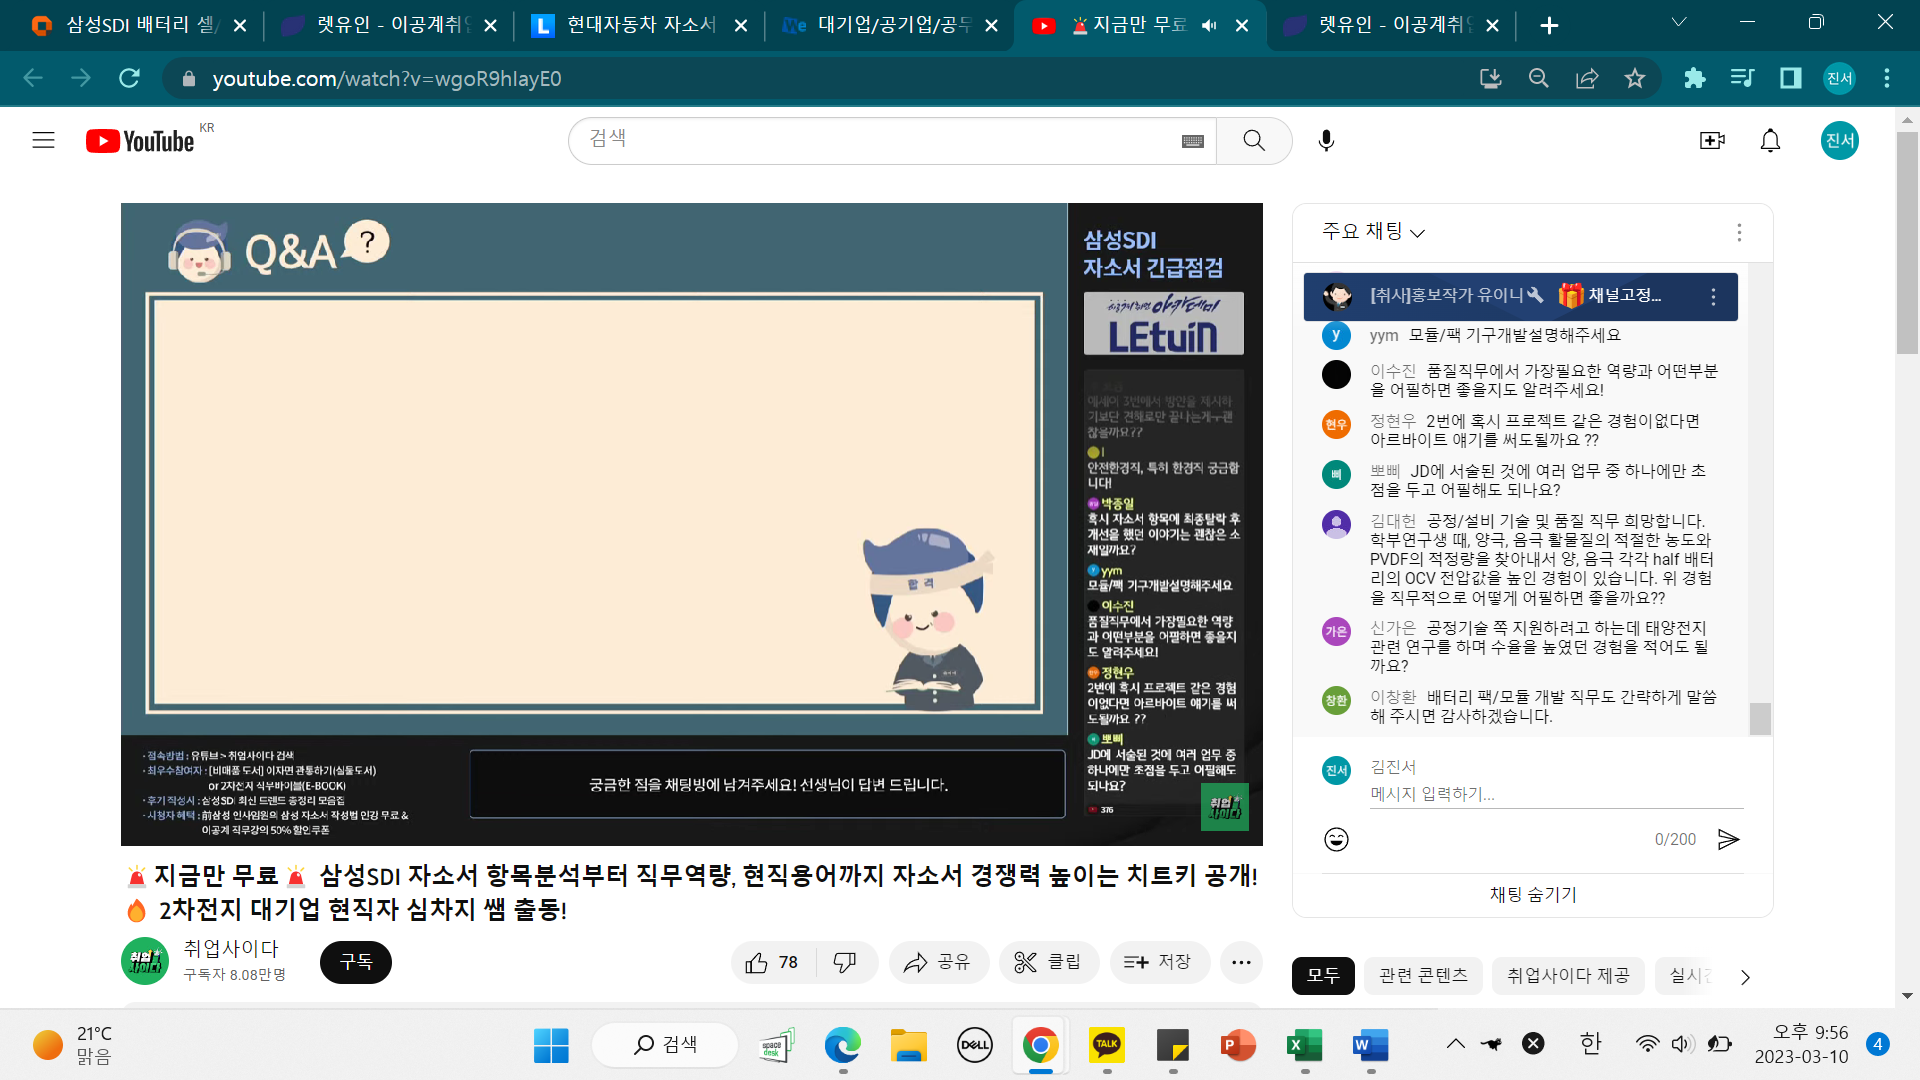The width and height of the screenshot is (1920, 1080).
Task: Open pinned message options menu
Action: [1713, 297]
